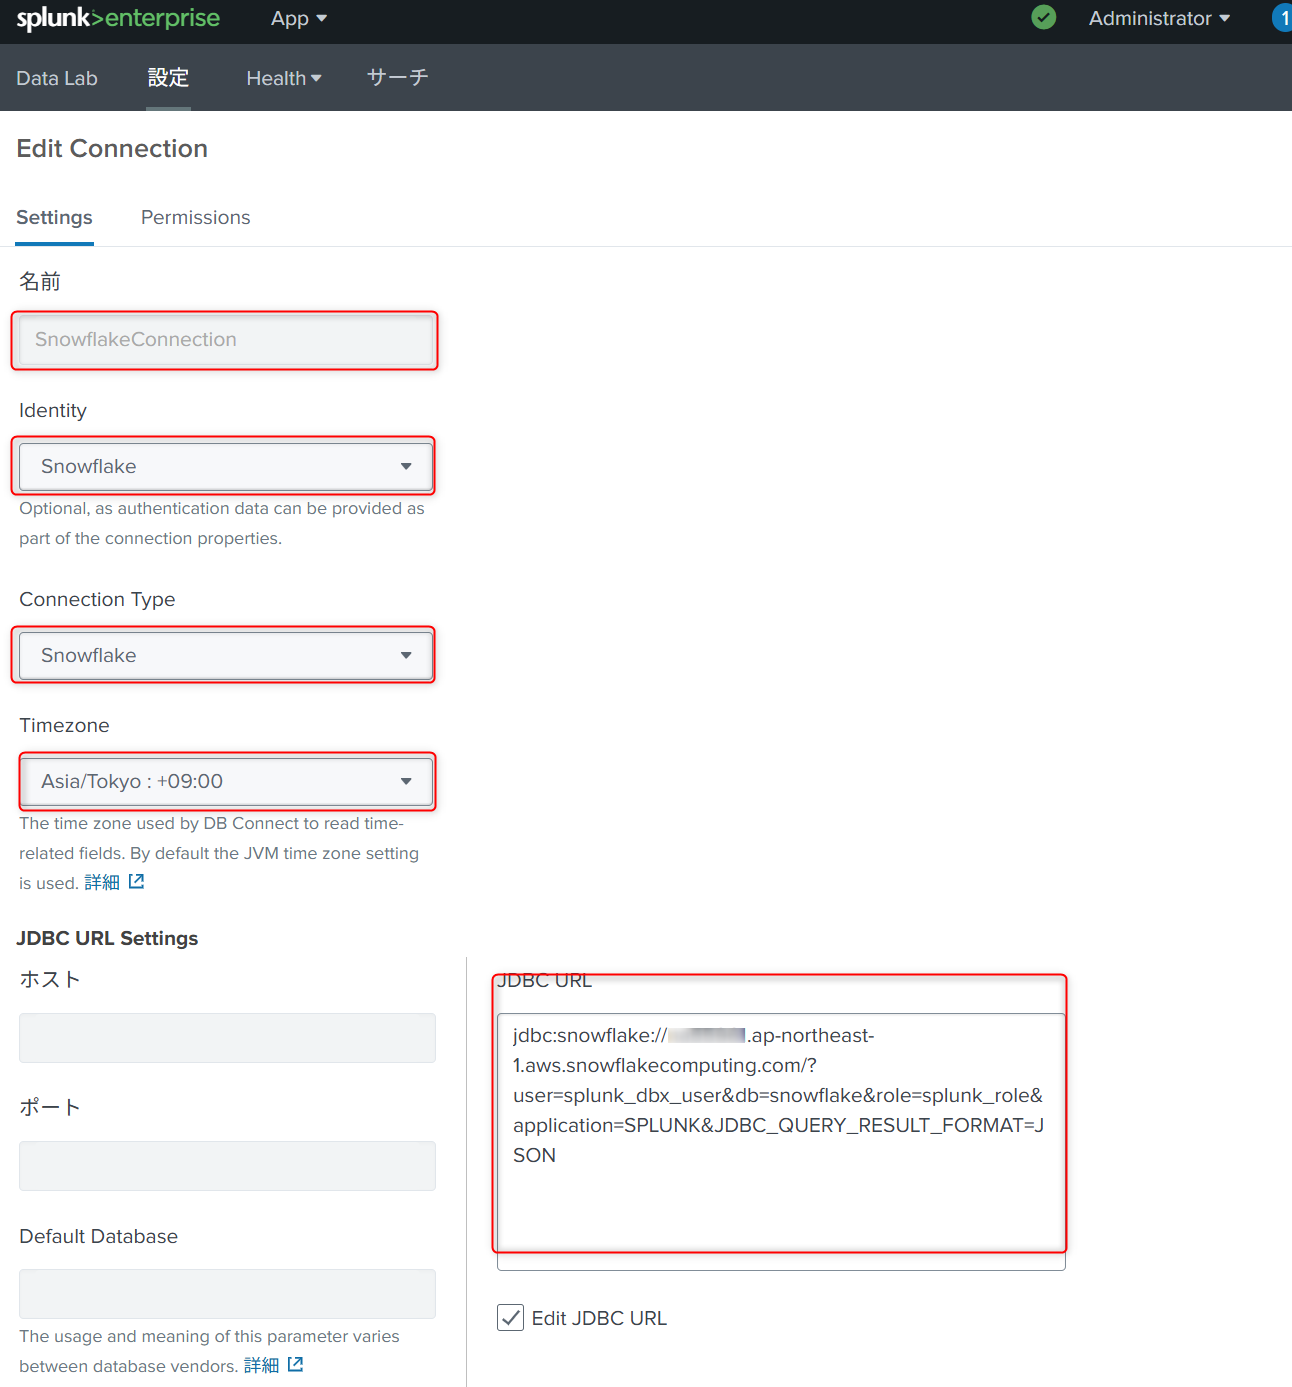This screenshot has height=1387, width=1292.
Task: Click the Edit JDBC URL label text
Action: [599, 1318]
